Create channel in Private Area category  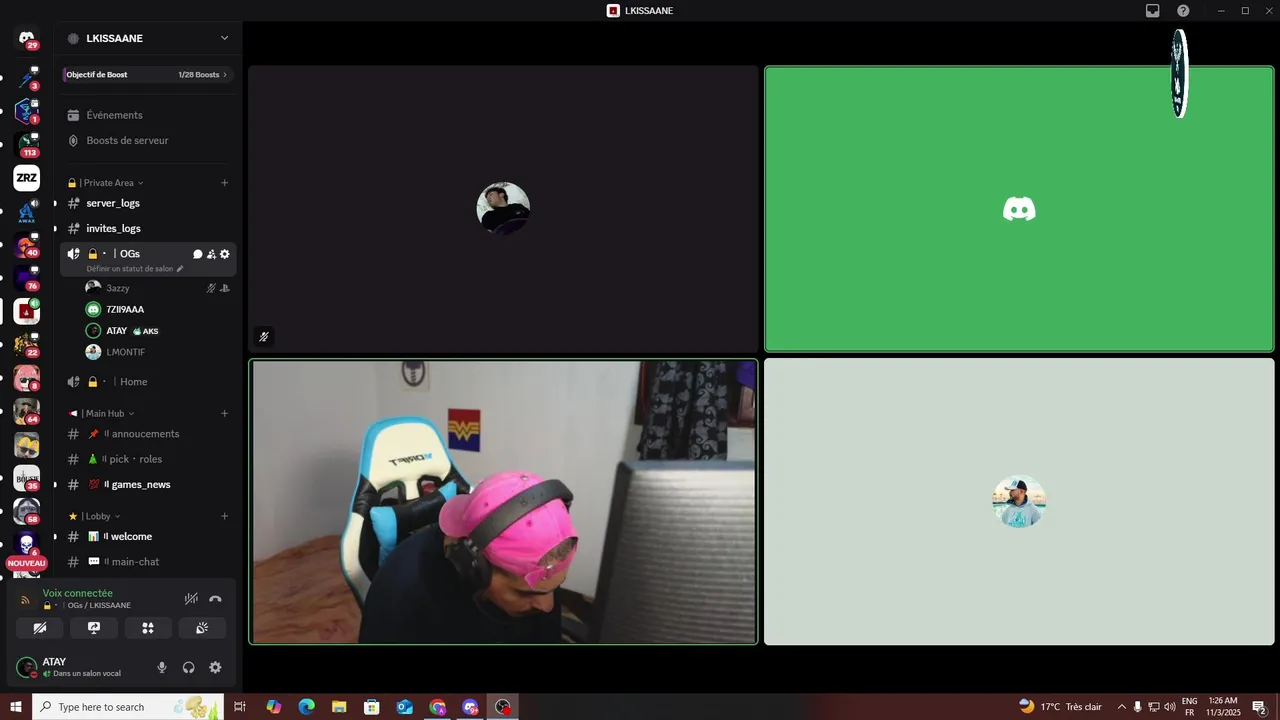224,183
